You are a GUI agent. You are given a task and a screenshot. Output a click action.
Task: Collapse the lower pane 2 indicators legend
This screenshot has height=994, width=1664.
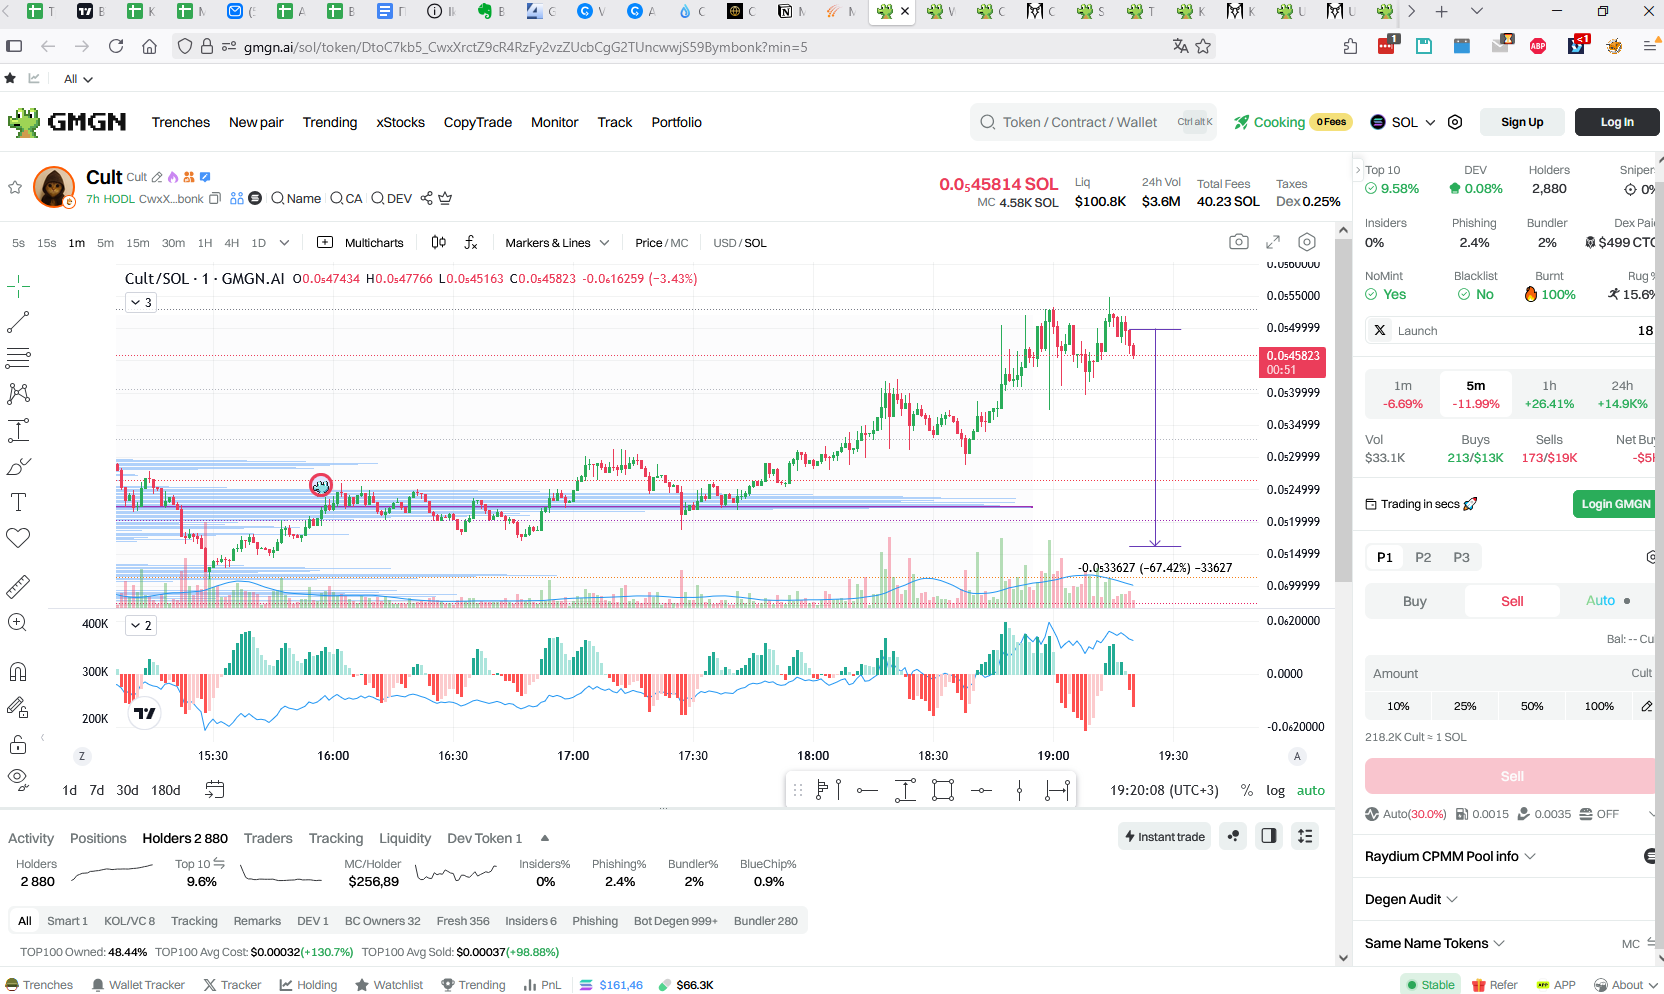point(141,625)
